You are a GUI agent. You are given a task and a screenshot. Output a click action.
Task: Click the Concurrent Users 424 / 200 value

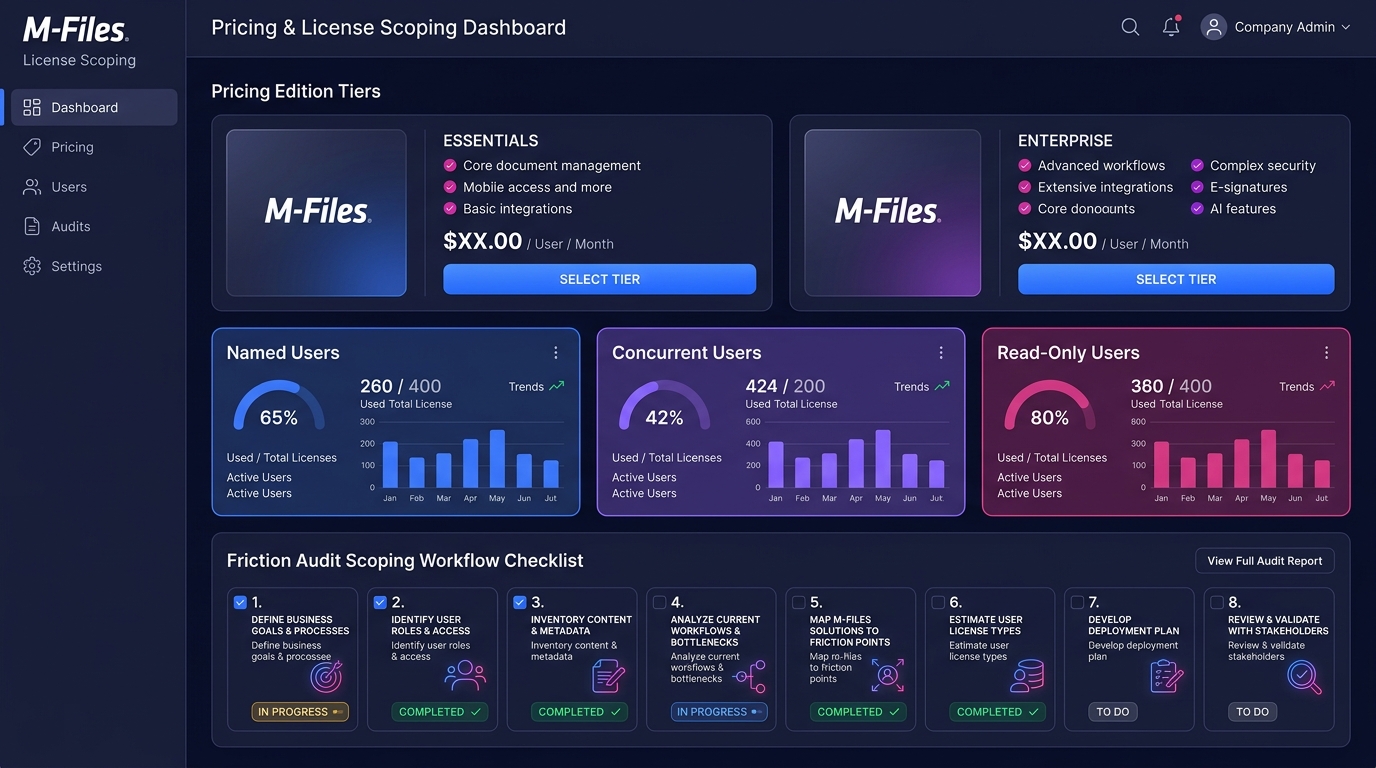785,386
